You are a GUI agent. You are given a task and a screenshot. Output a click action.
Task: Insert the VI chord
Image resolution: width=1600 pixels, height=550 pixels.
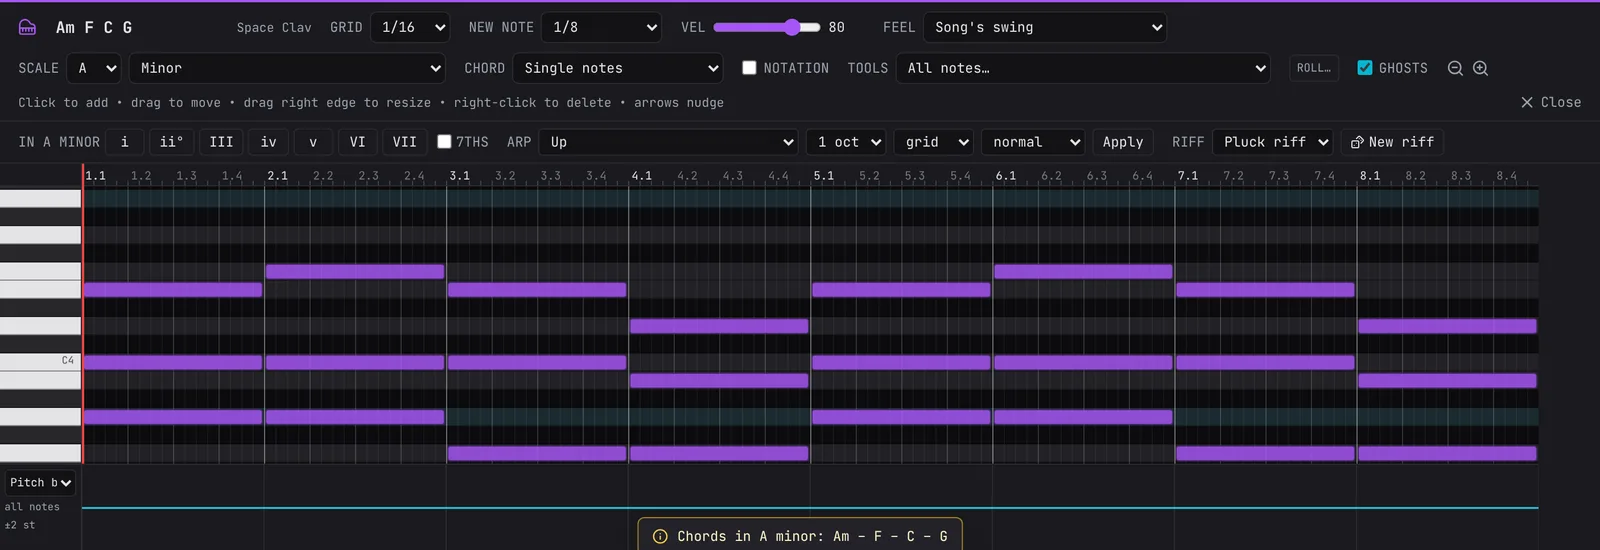click(x=358, y=142)
